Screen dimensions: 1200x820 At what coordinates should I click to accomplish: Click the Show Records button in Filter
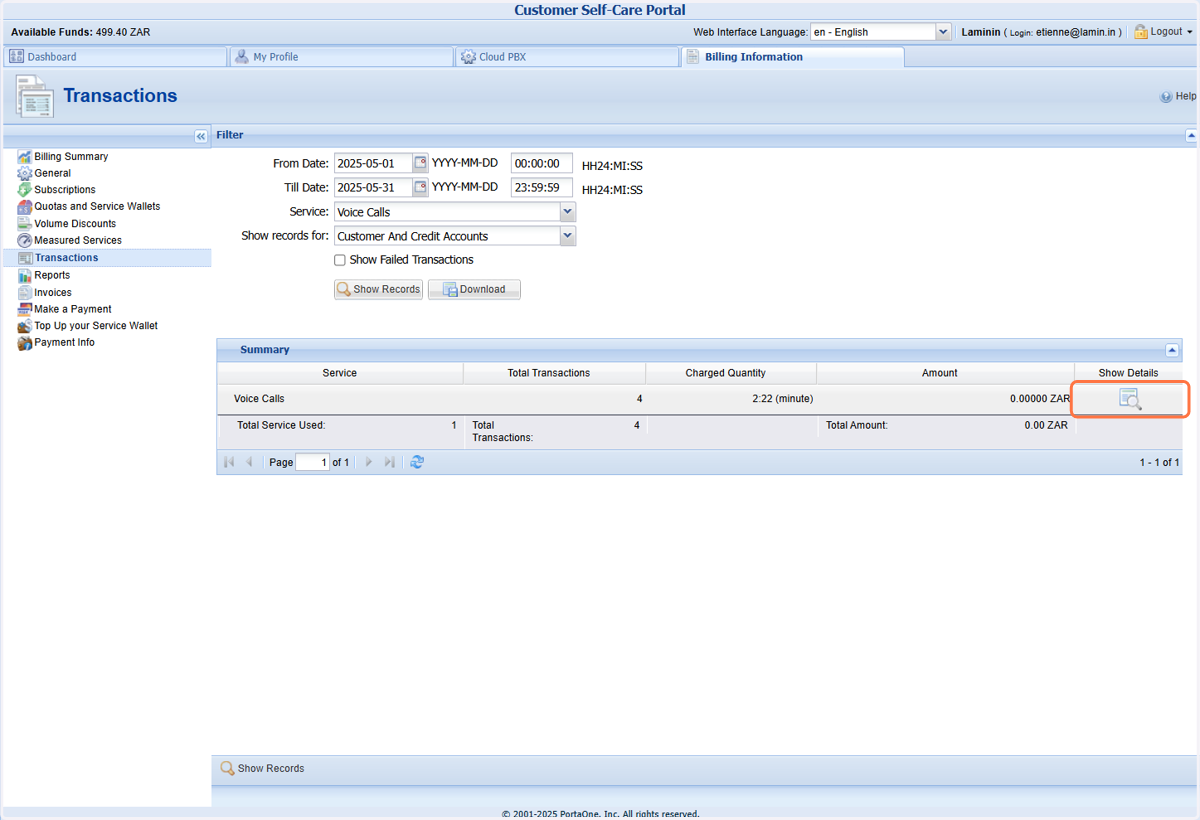point(378,289)
